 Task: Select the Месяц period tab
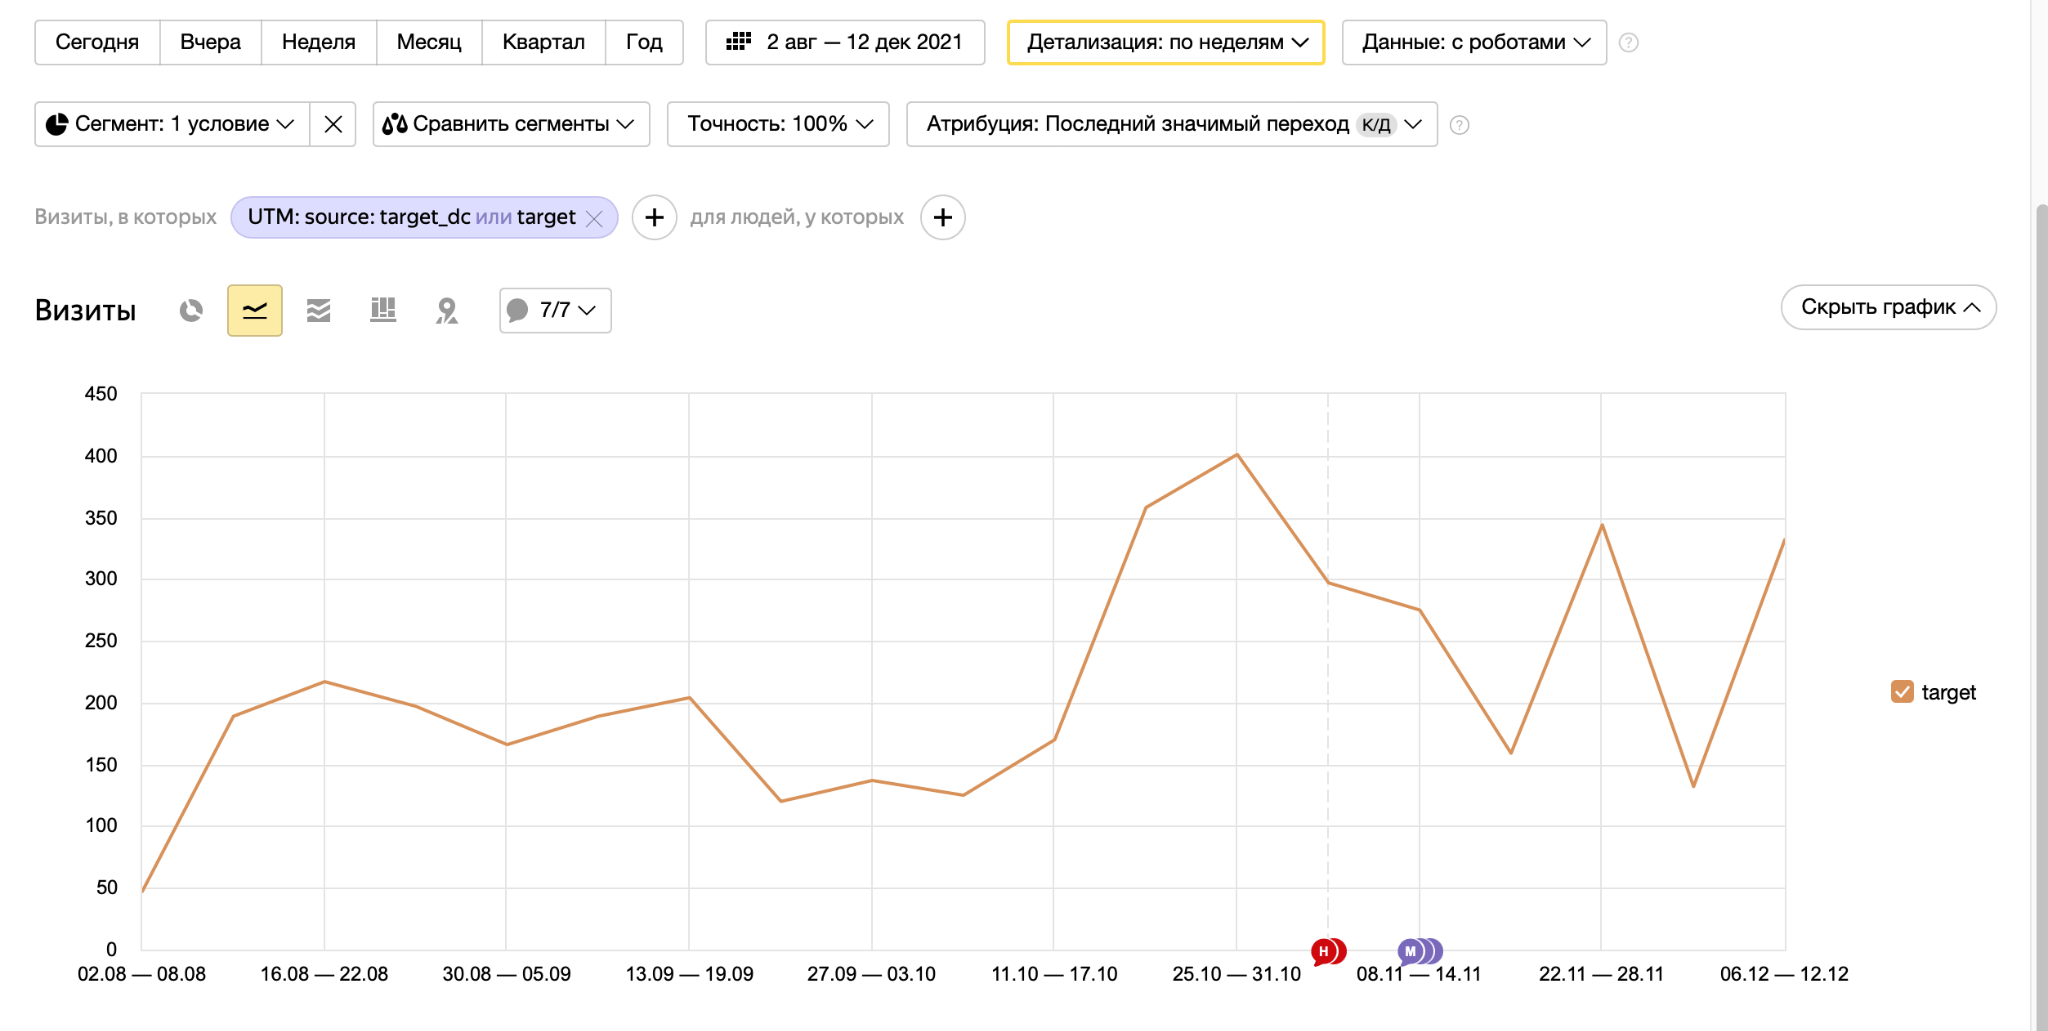point(429,43)
